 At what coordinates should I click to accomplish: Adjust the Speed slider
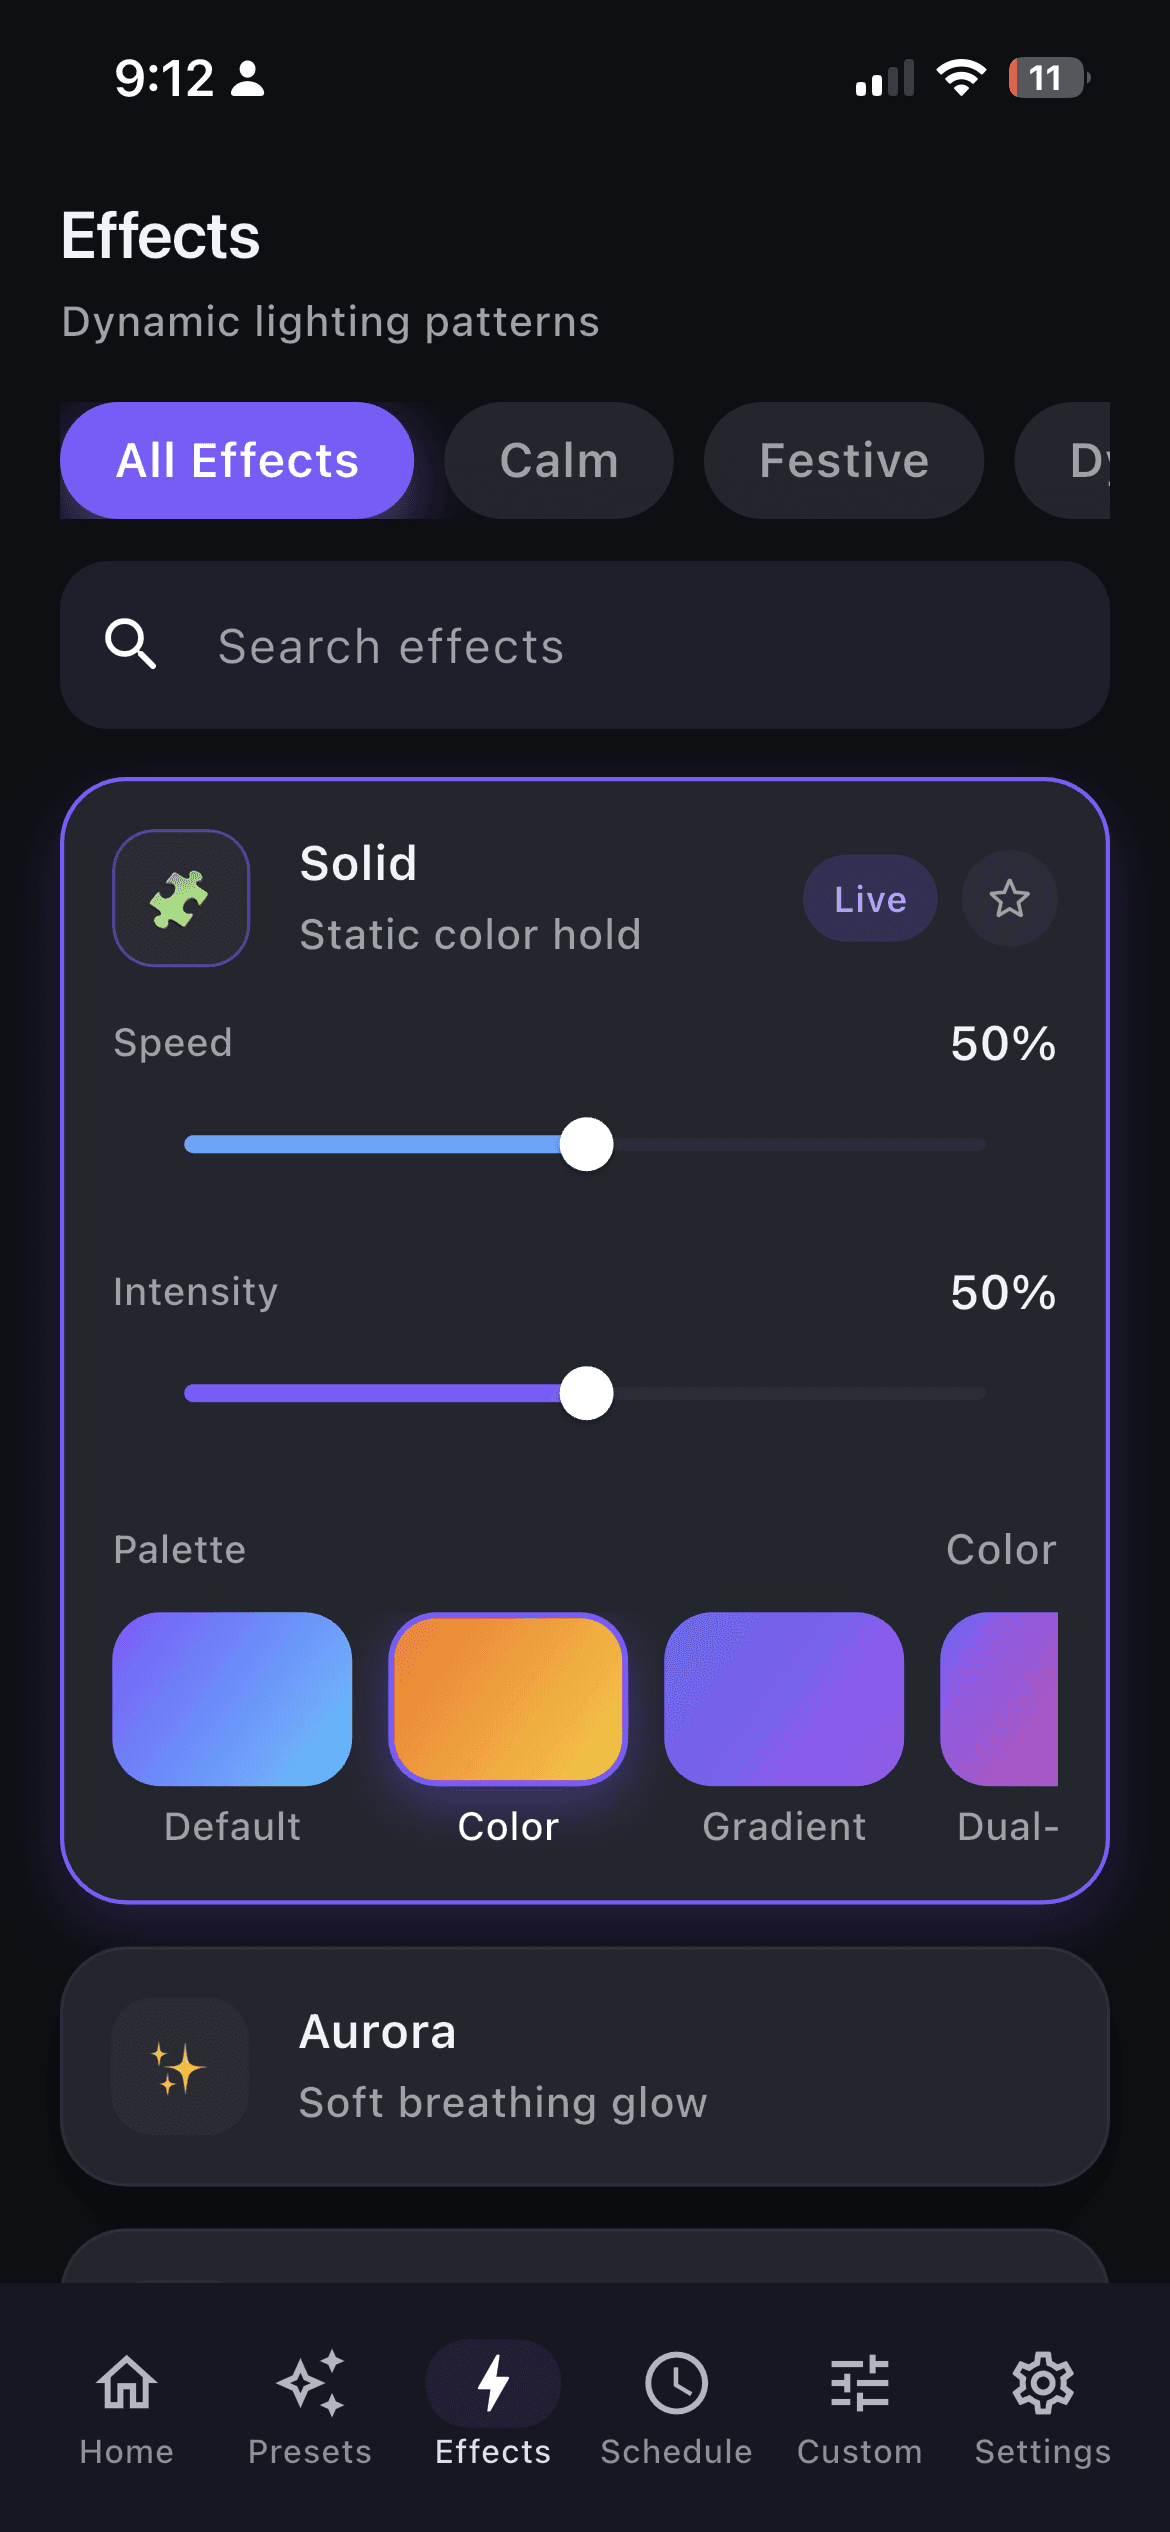[588, 1144]
